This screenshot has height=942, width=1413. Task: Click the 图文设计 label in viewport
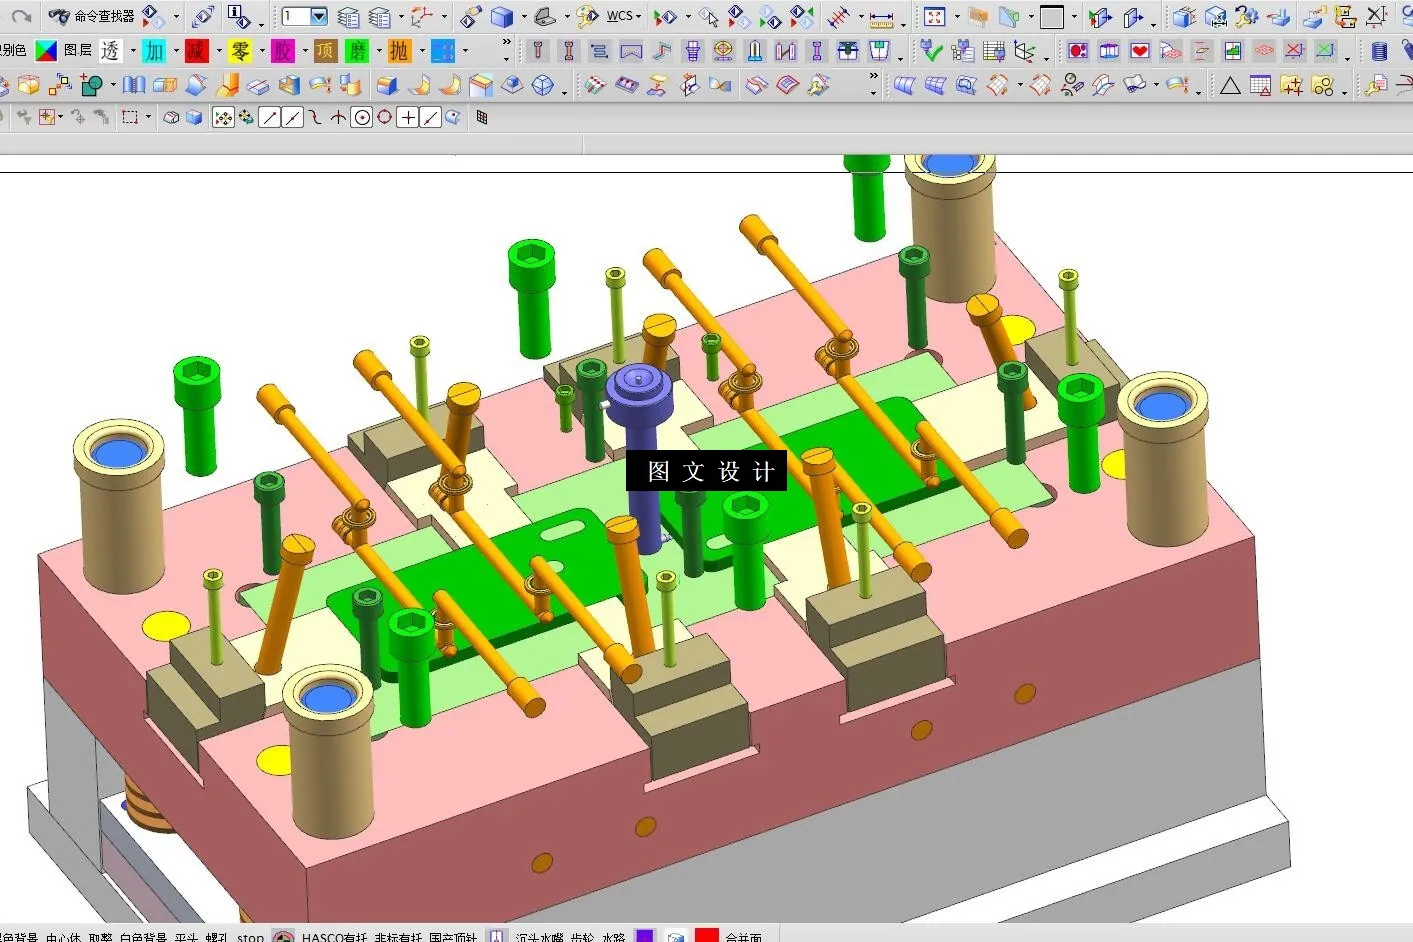click(x=707, y=471)
